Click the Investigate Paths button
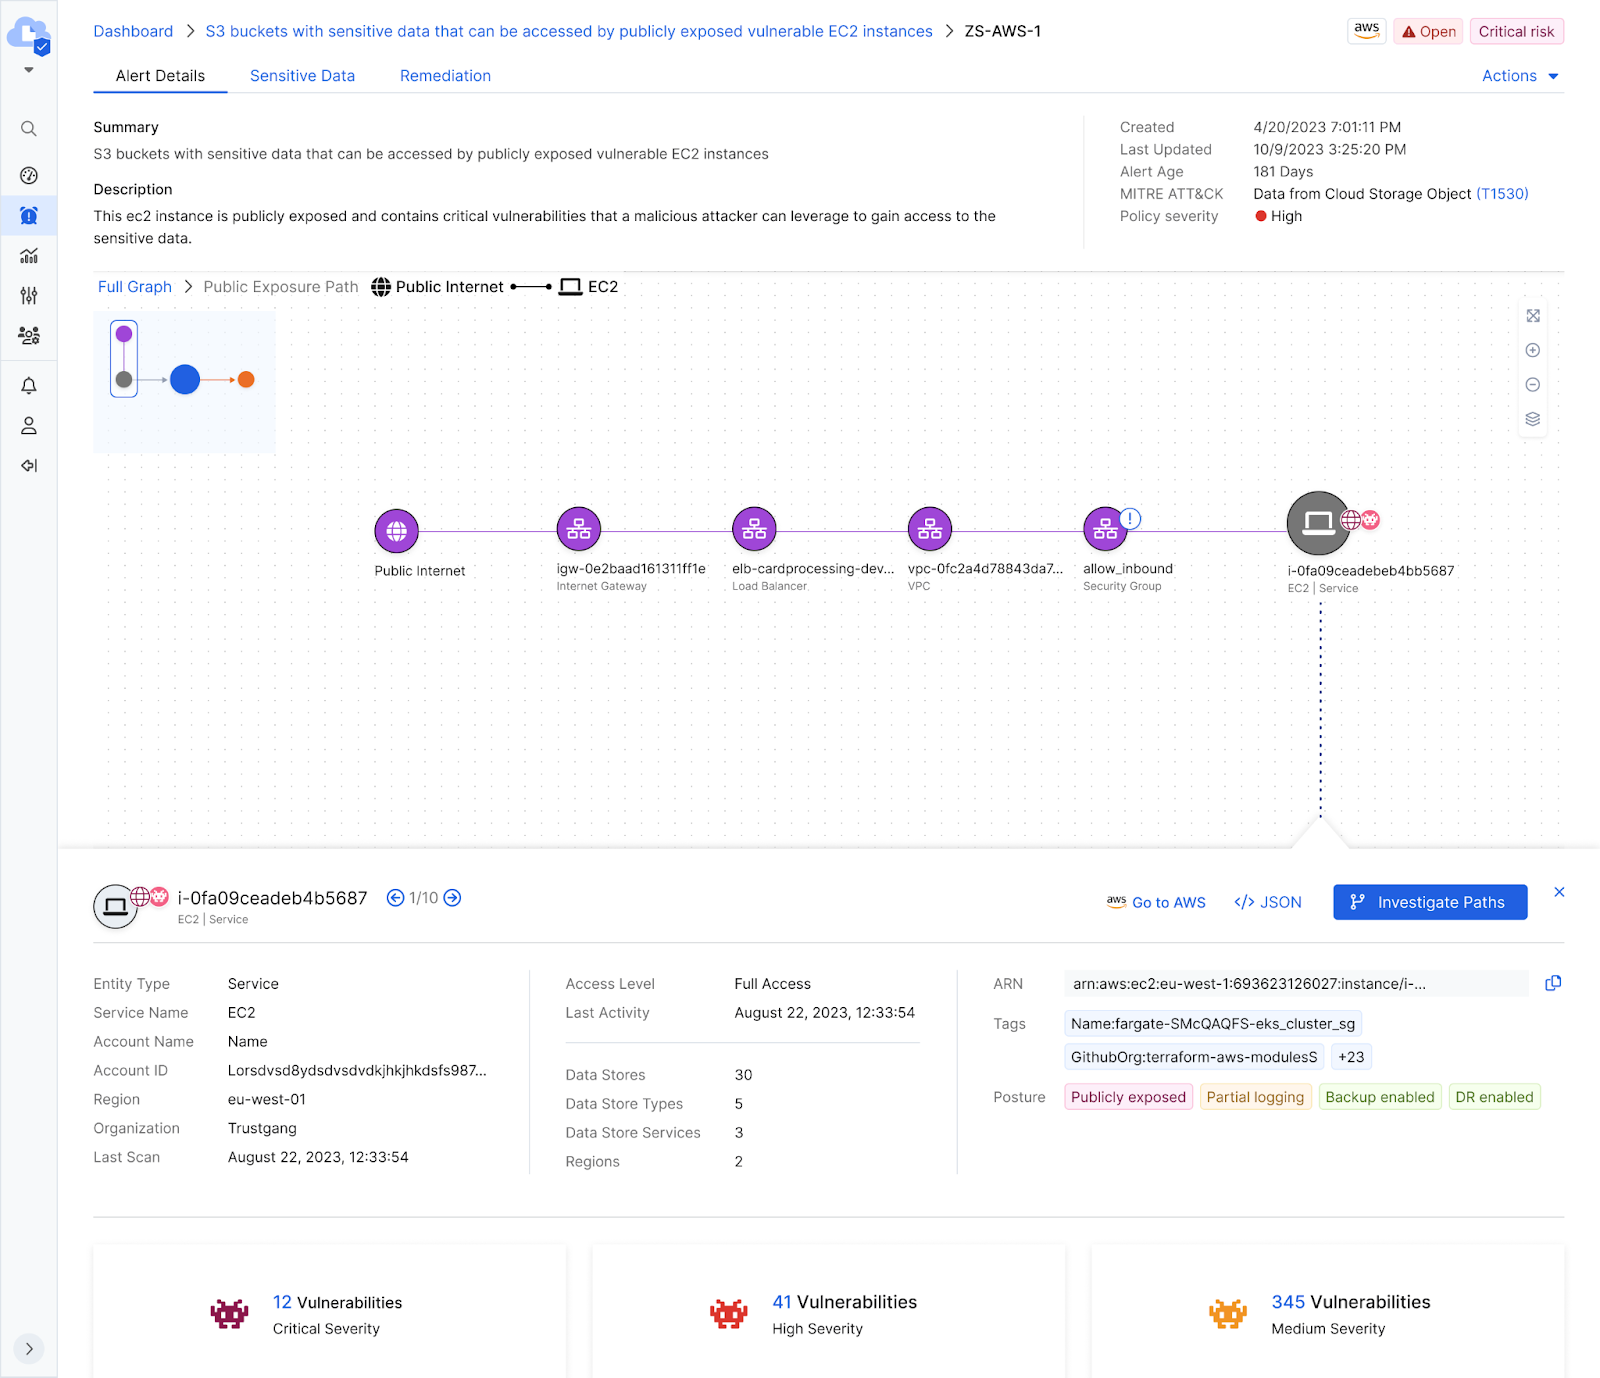This screenshot has height=1378, width=1600. coord(1429,902)
